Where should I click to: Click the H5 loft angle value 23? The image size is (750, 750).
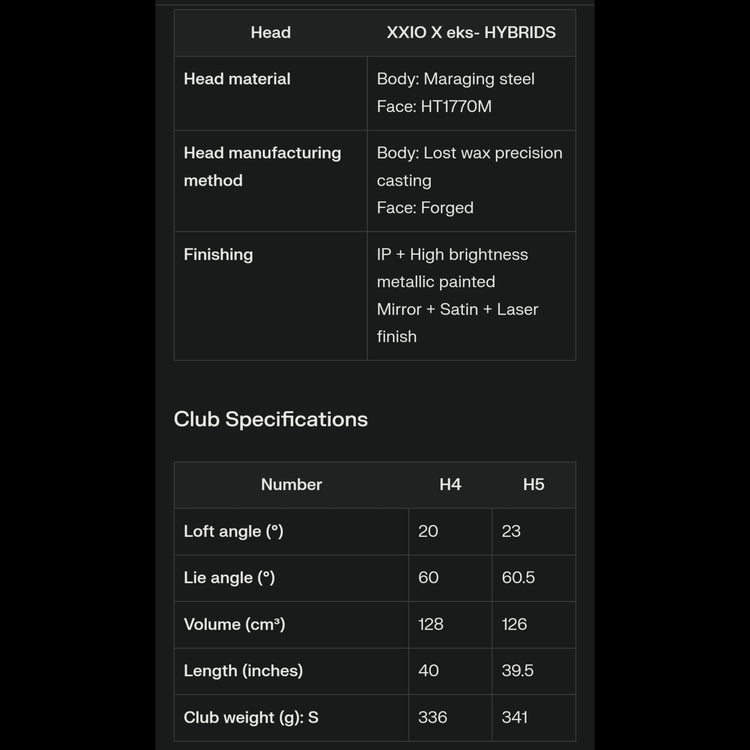click(511, 532)
